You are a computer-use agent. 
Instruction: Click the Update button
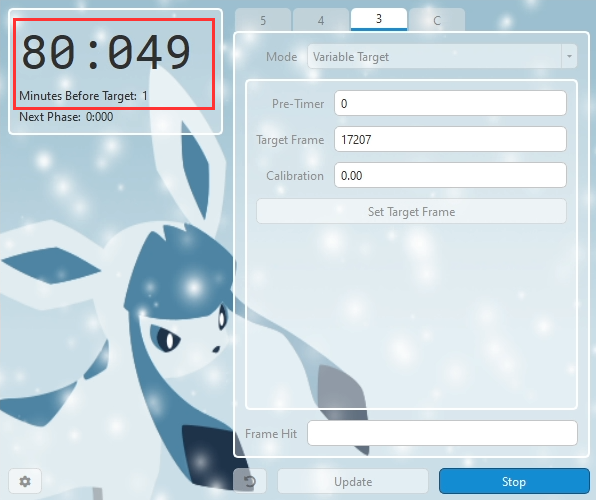(x=353, y=481)
